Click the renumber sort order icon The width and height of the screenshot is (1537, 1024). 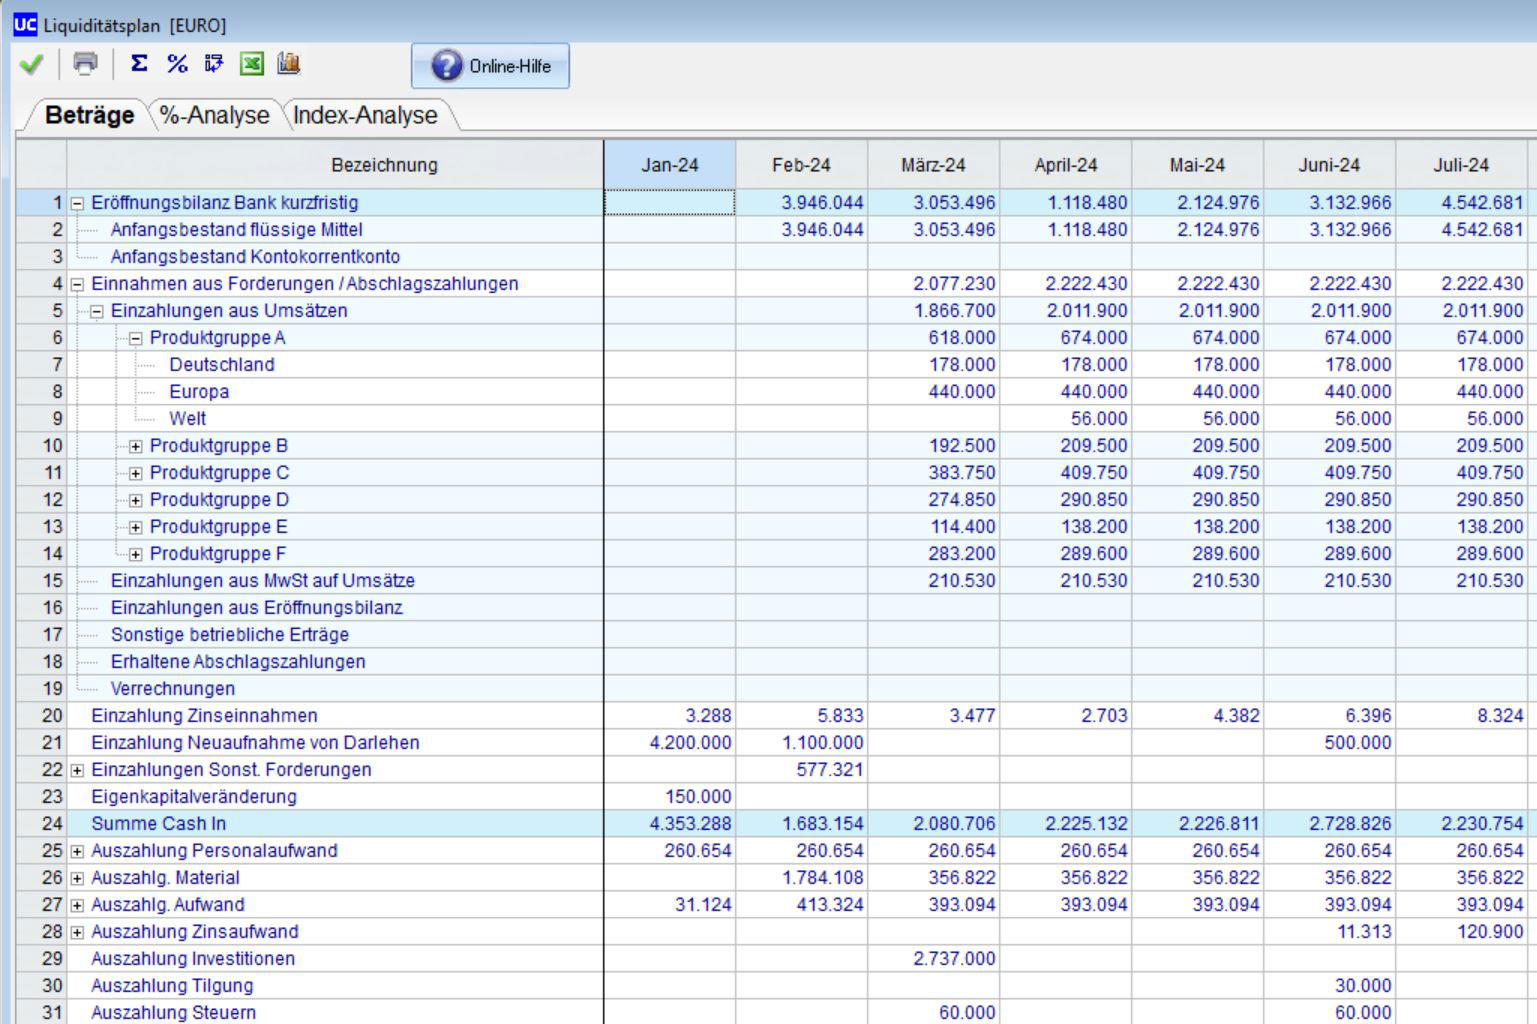[214, 64]
